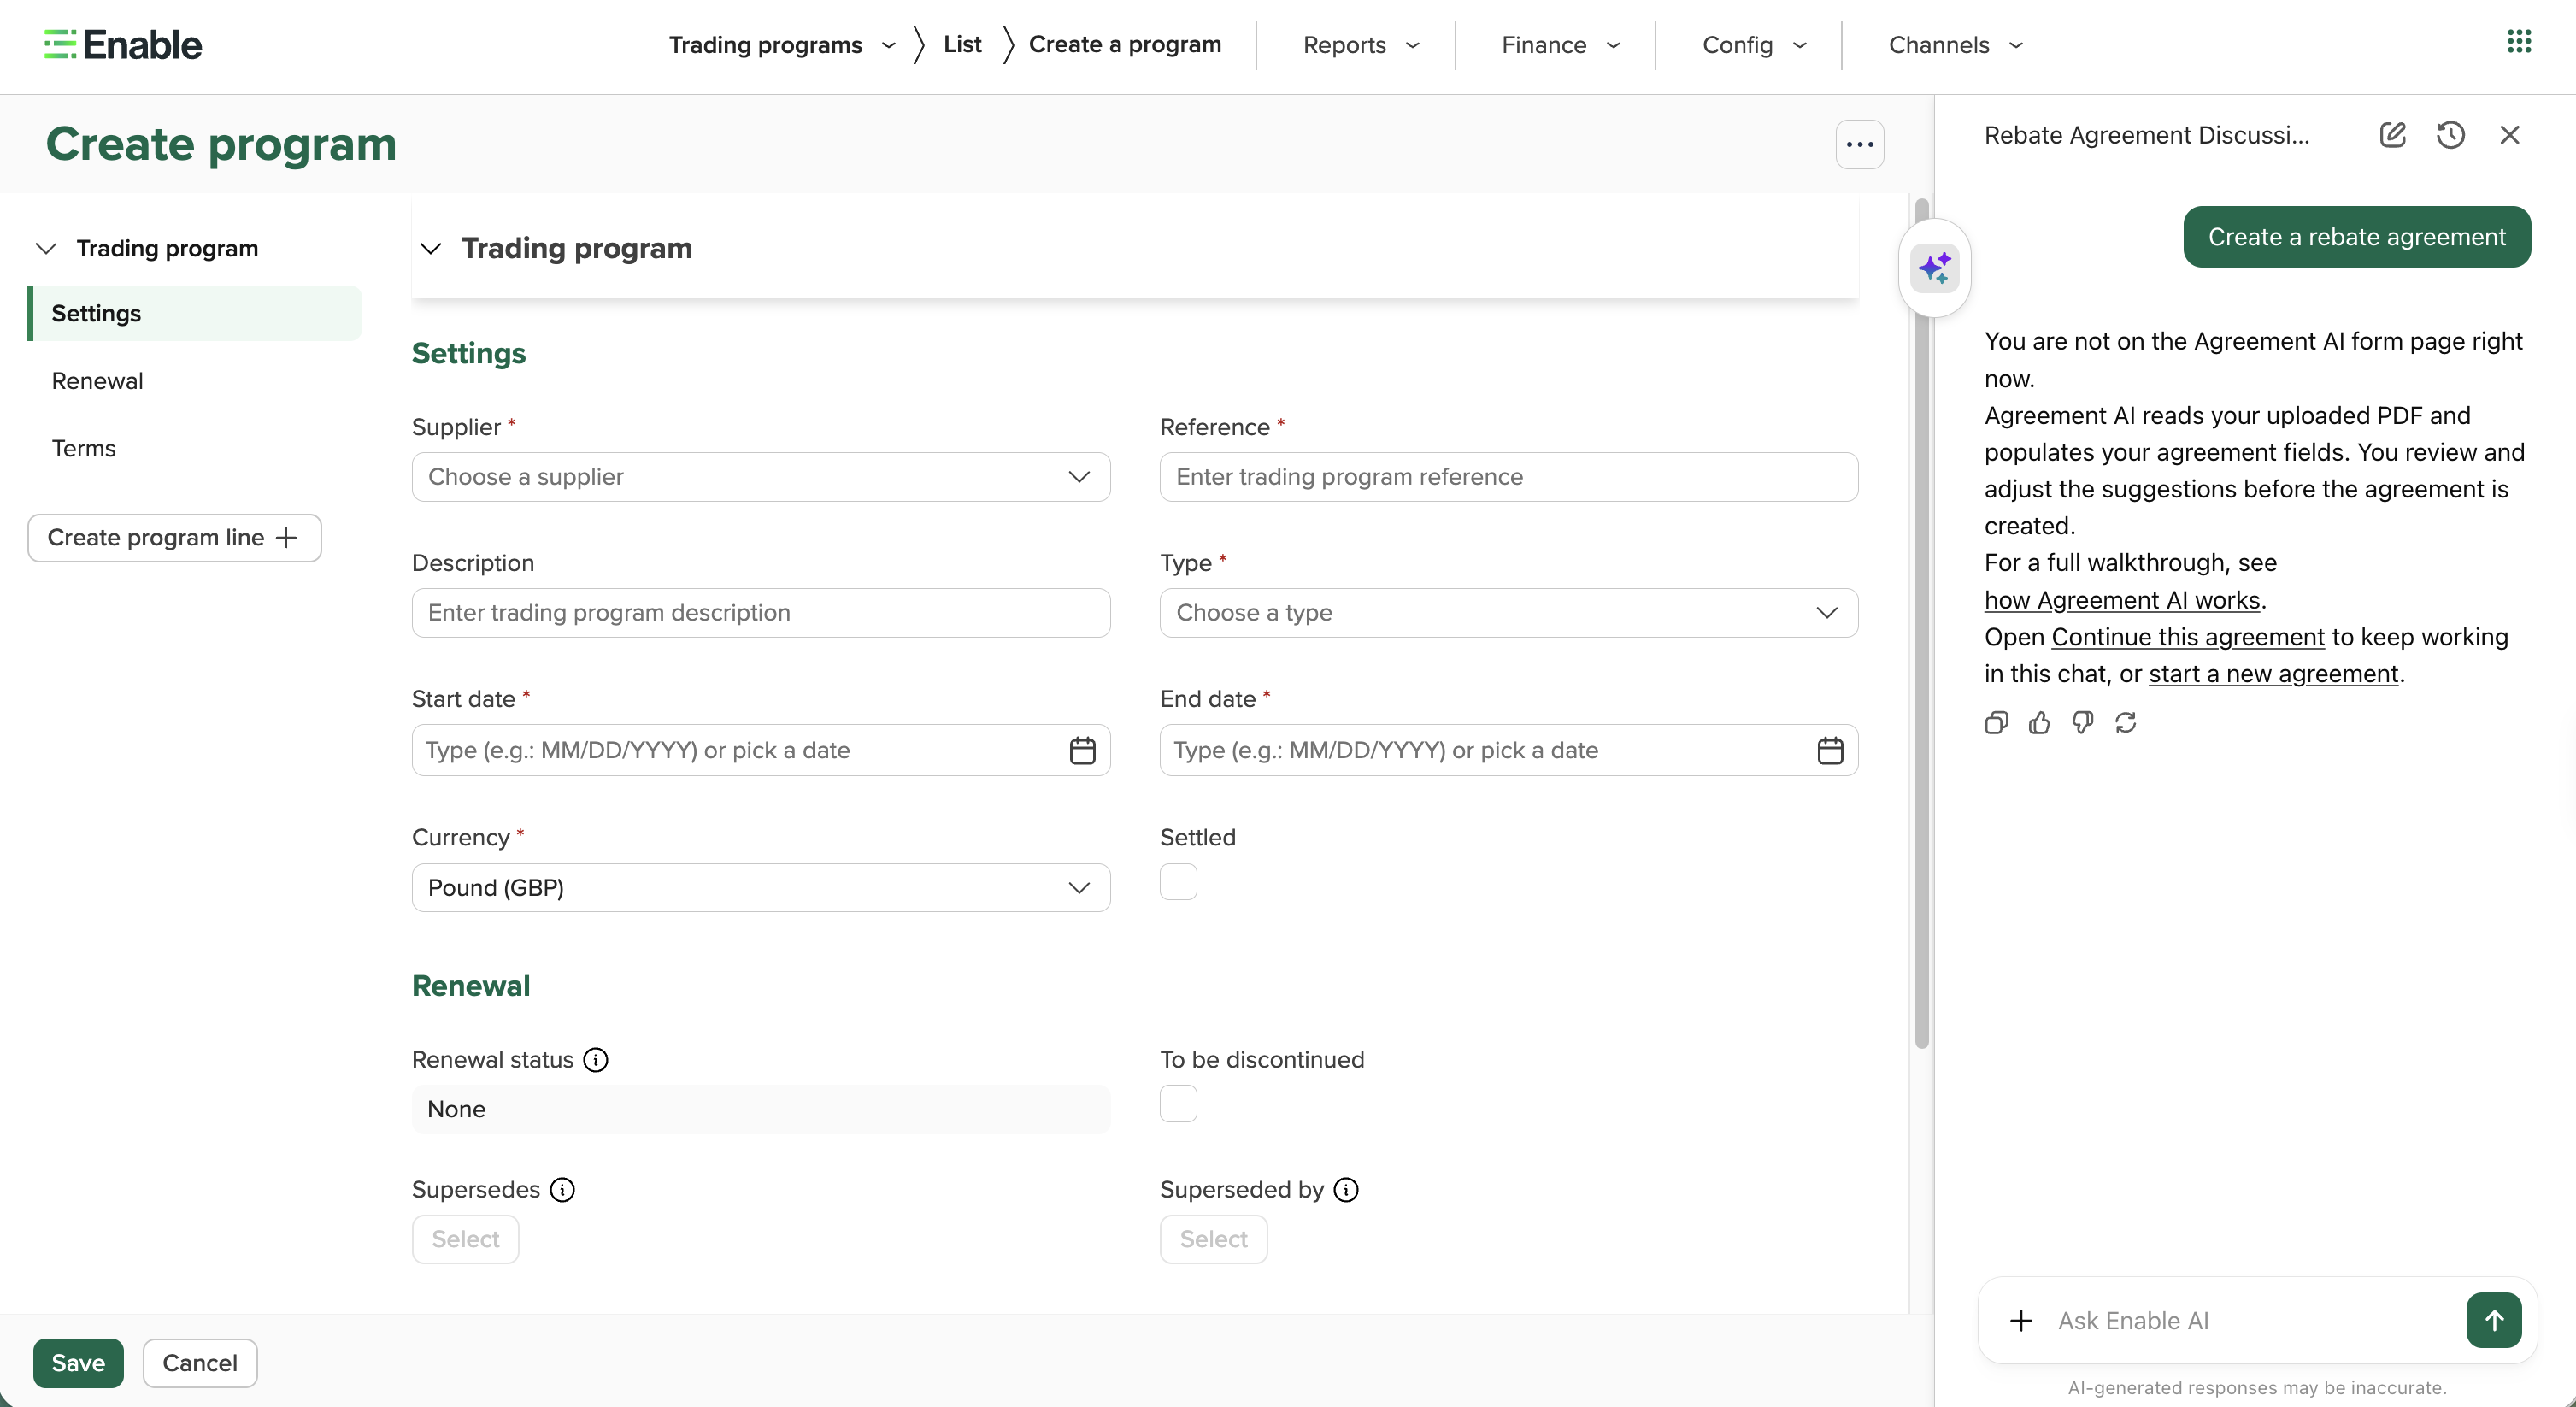
Task: Open the Trading programs nav menu
Action: tap(782, 45)
